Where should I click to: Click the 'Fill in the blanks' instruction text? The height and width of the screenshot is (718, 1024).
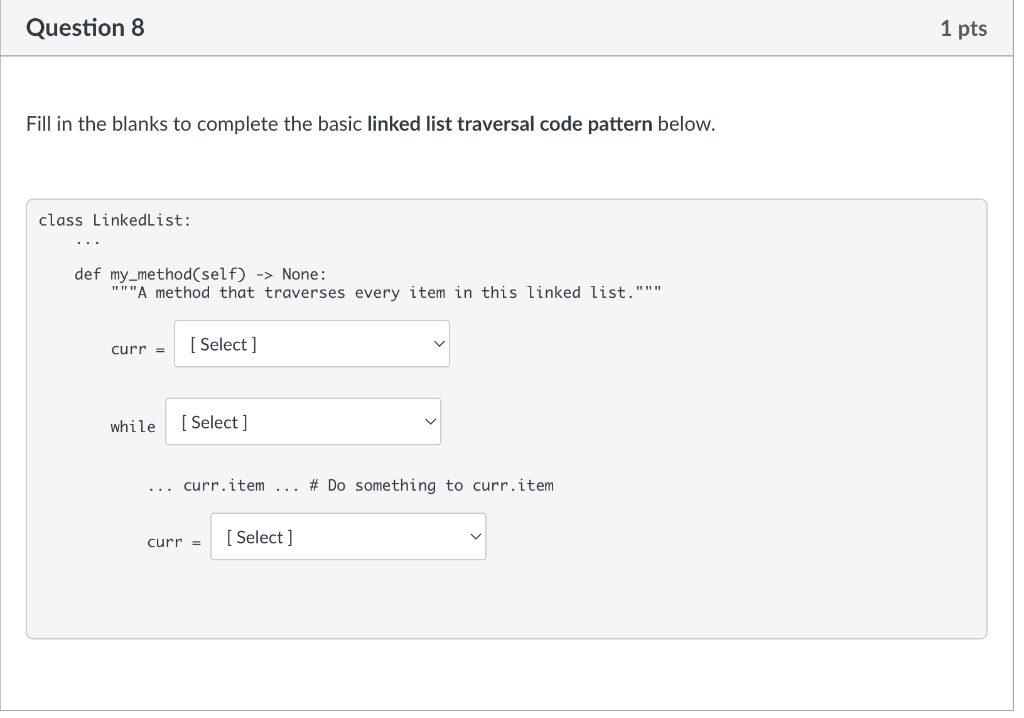(195, 125)
